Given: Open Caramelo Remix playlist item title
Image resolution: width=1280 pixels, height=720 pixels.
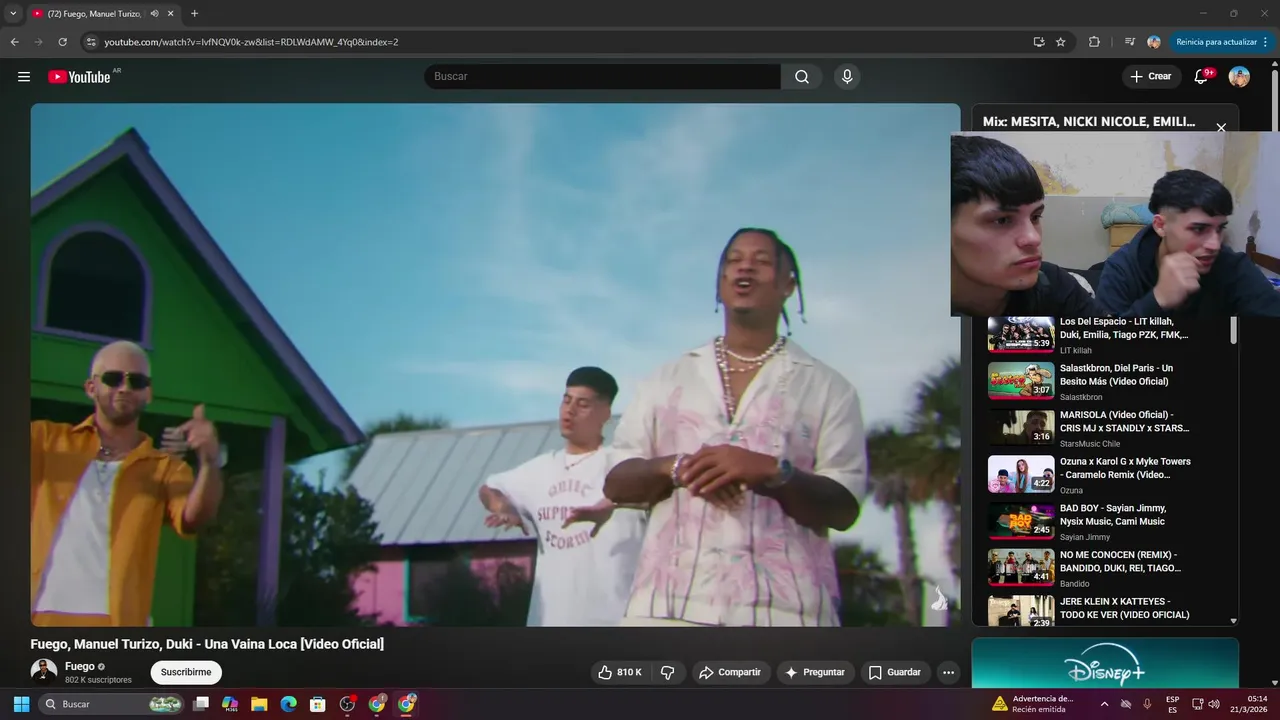Looking at the screenshot, I should (1125, 468).
